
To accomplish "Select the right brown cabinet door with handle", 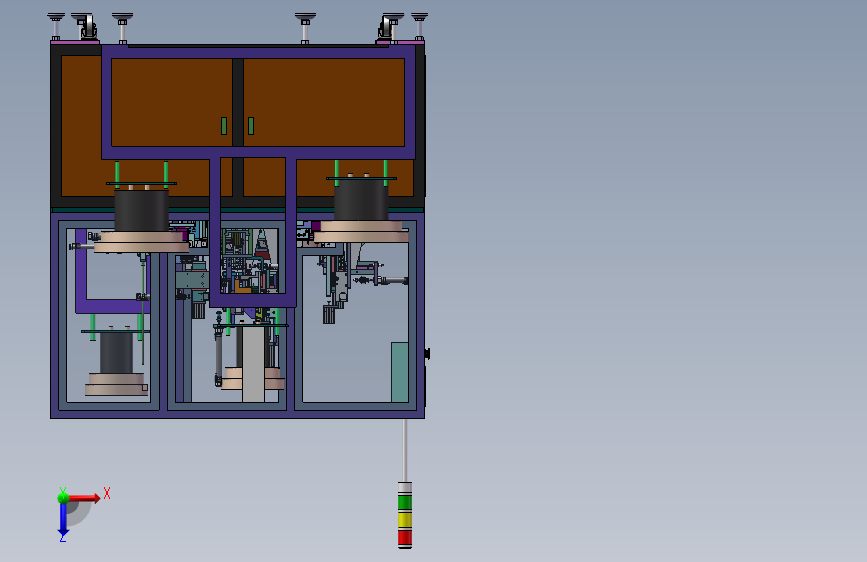I will [x=324, y=102].
